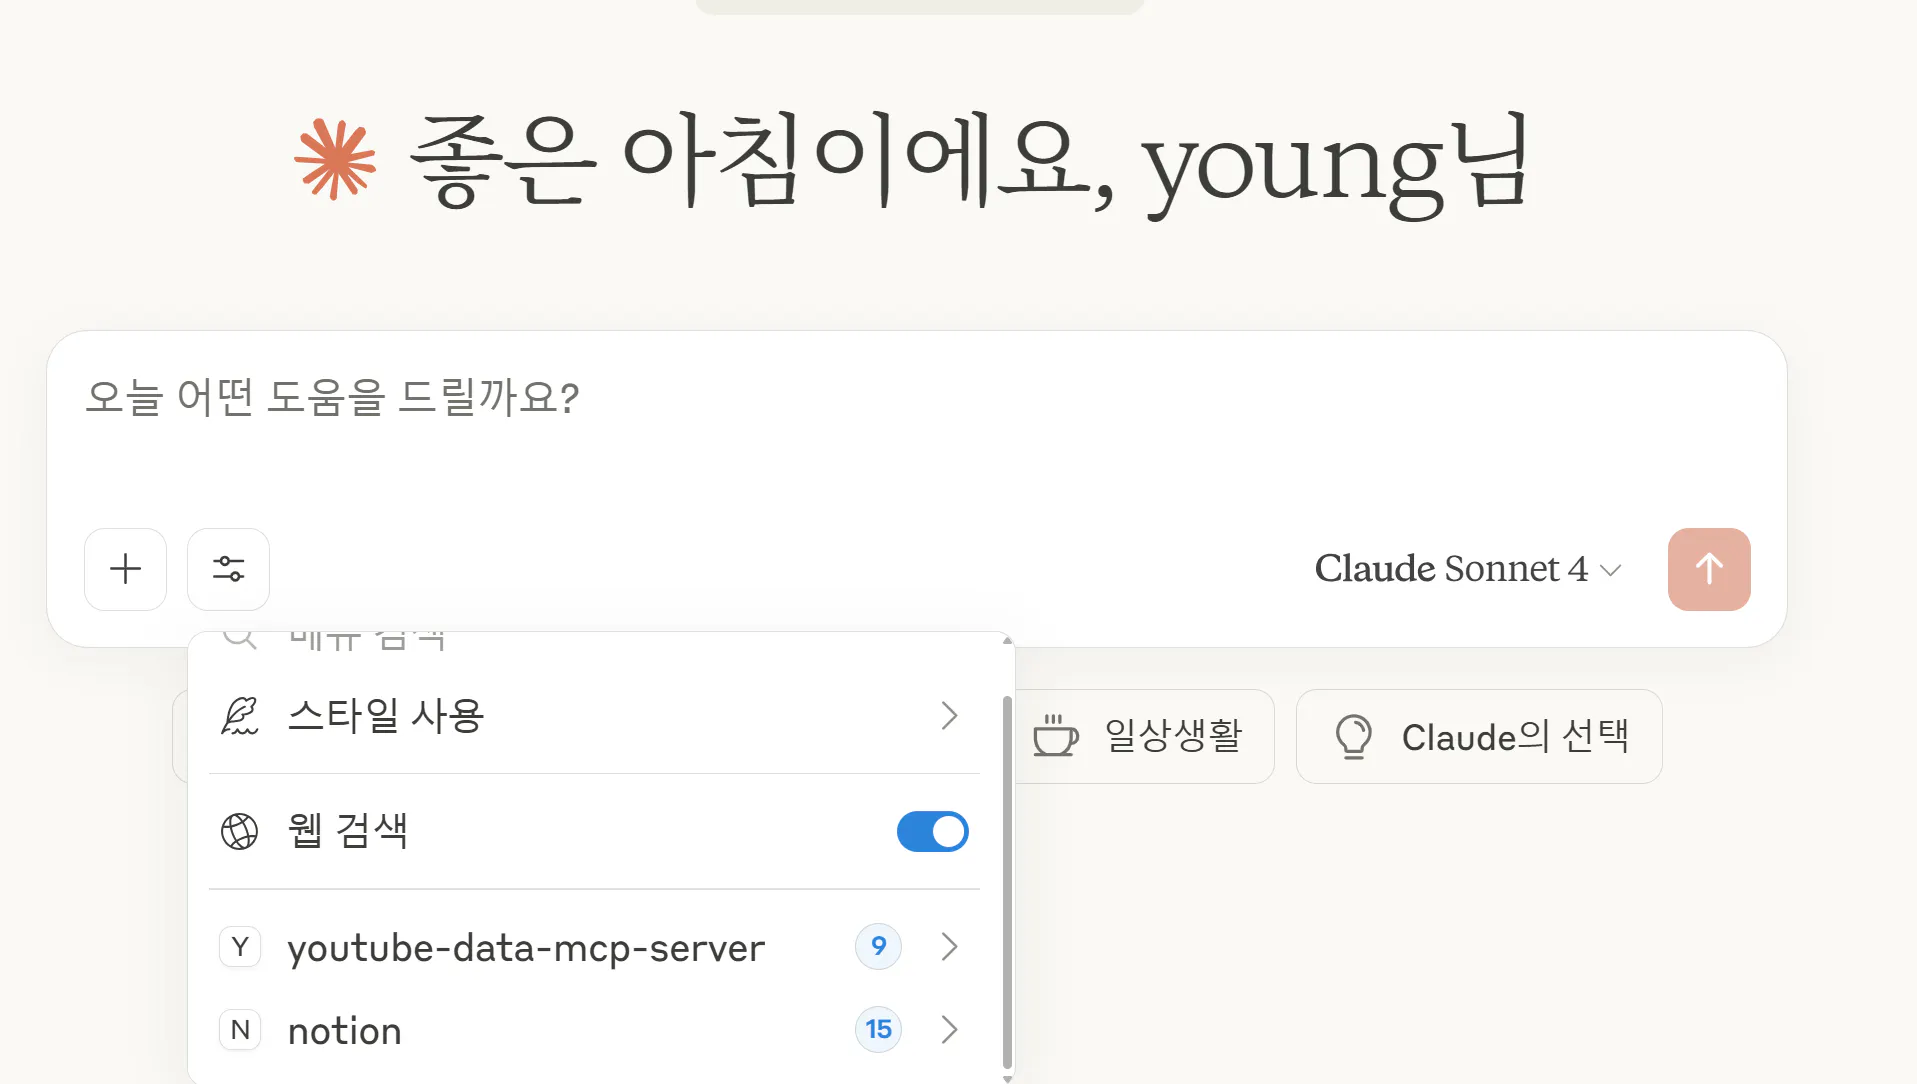
Task: Expand the 스타일 사용 submenu chevron
Action: 949,716
